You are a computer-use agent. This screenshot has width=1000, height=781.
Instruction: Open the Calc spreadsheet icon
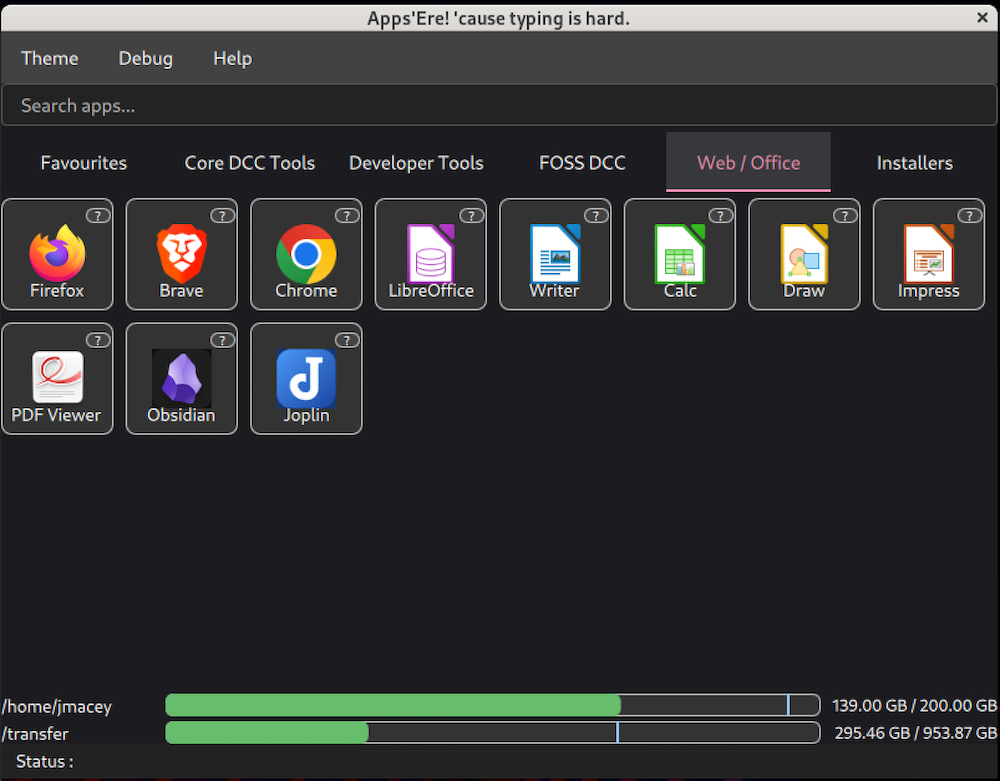(x=680, y=255)
